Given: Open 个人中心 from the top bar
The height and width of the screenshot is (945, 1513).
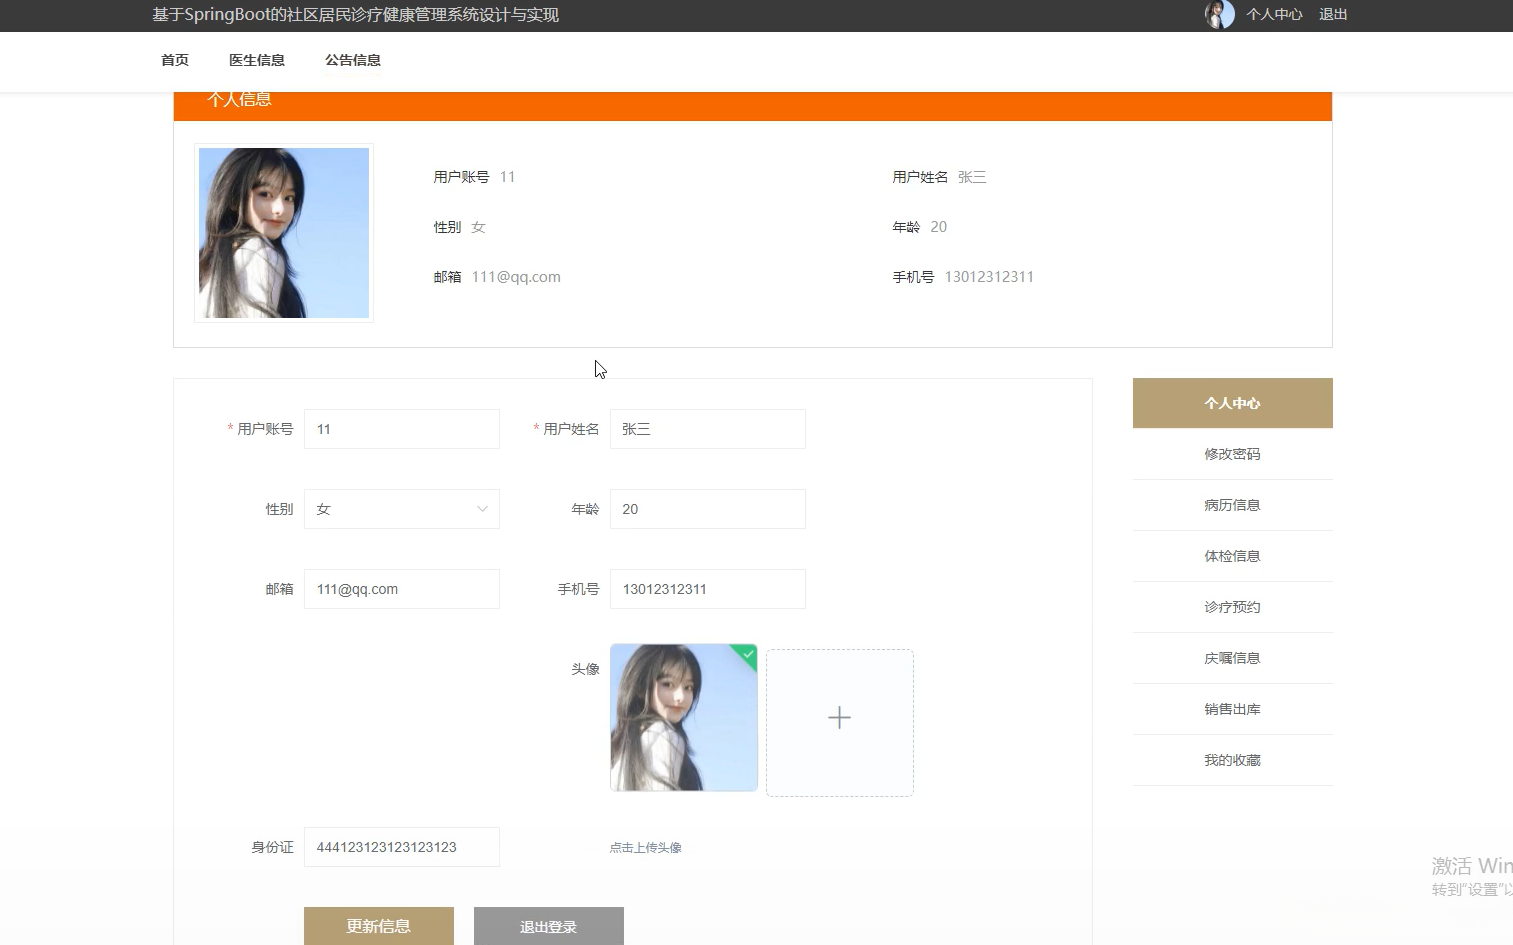Looking at the screenshot, I should click(1275, 14).
